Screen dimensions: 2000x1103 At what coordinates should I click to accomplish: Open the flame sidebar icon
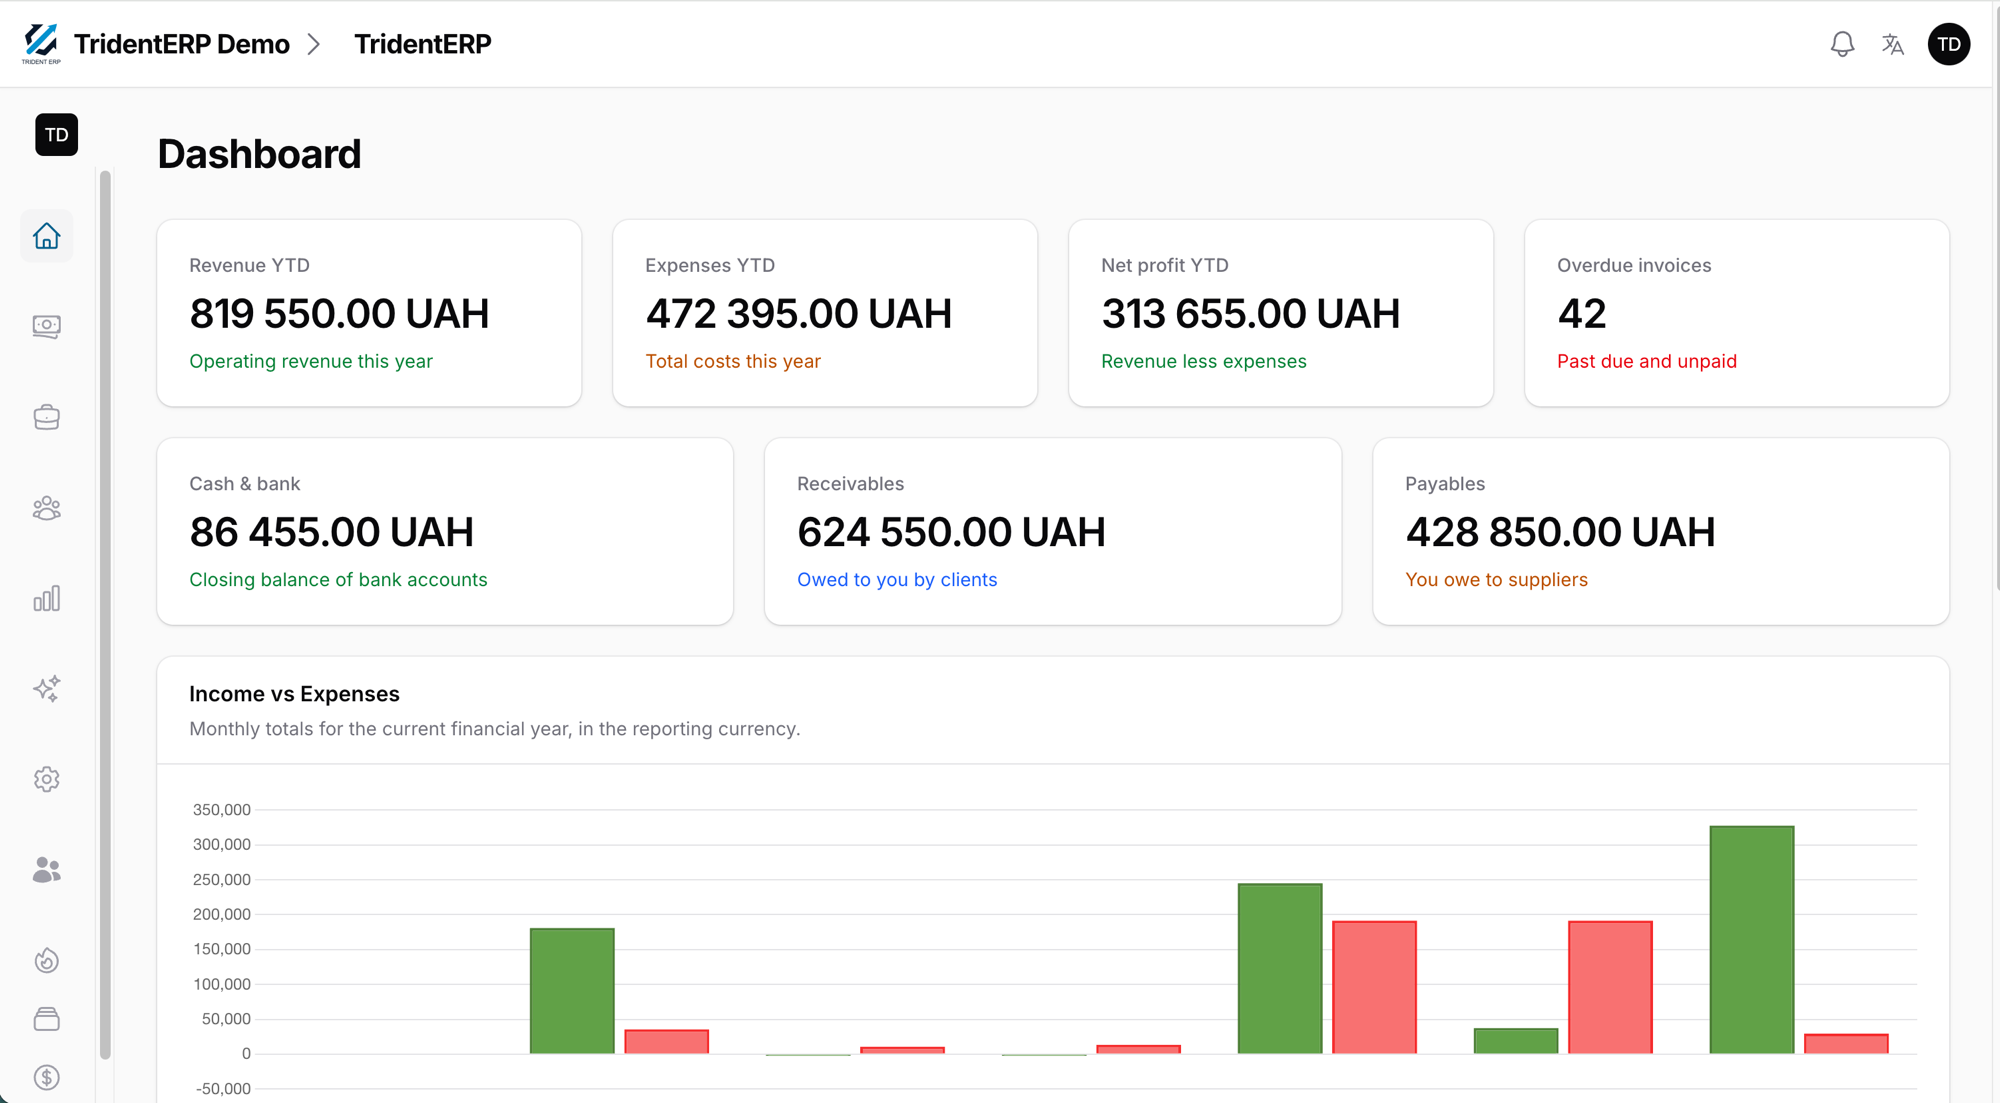[x=46, y=960]
